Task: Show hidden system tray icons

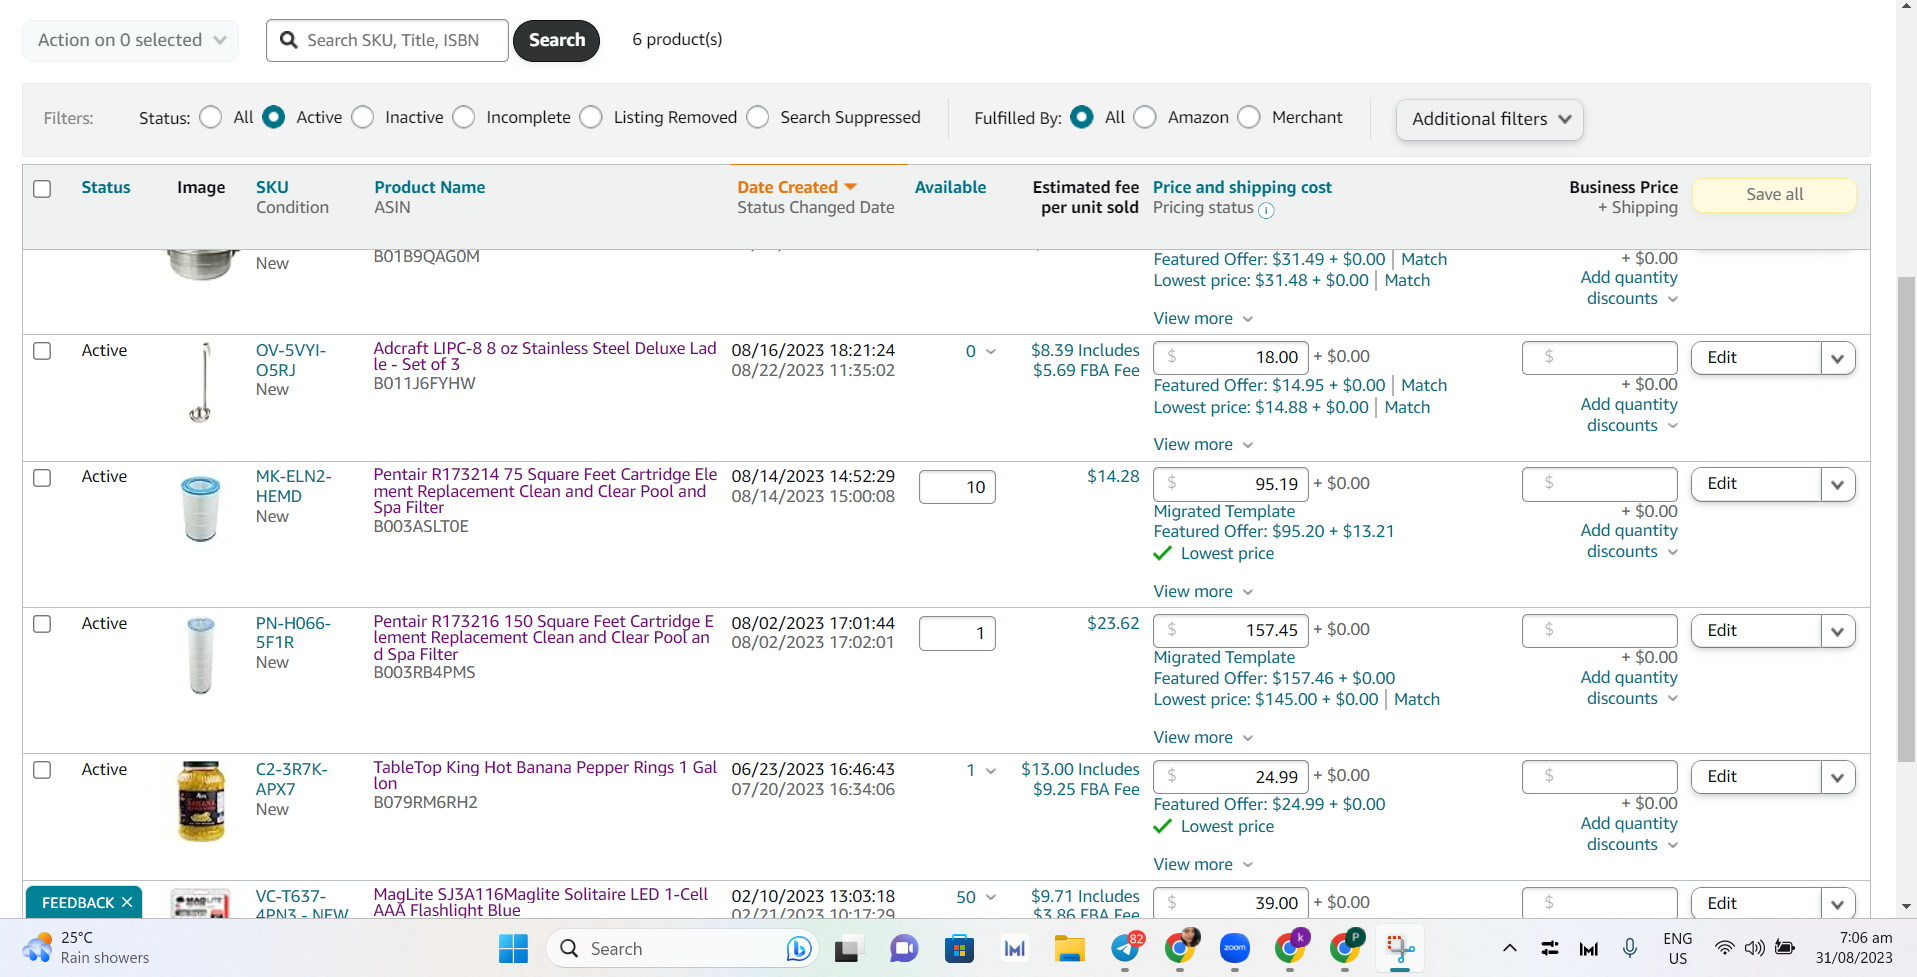Action: coord(1509,948)
